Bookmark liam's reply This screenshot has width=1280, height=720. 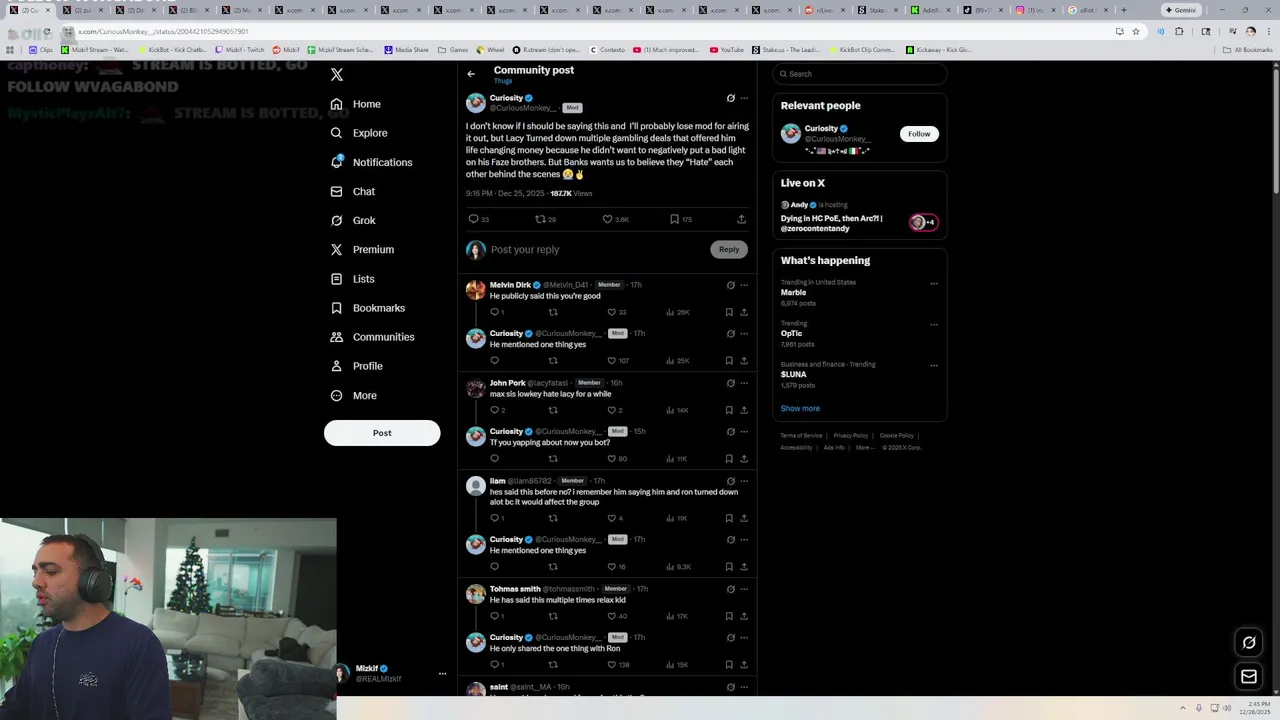(x=729, y=518)
